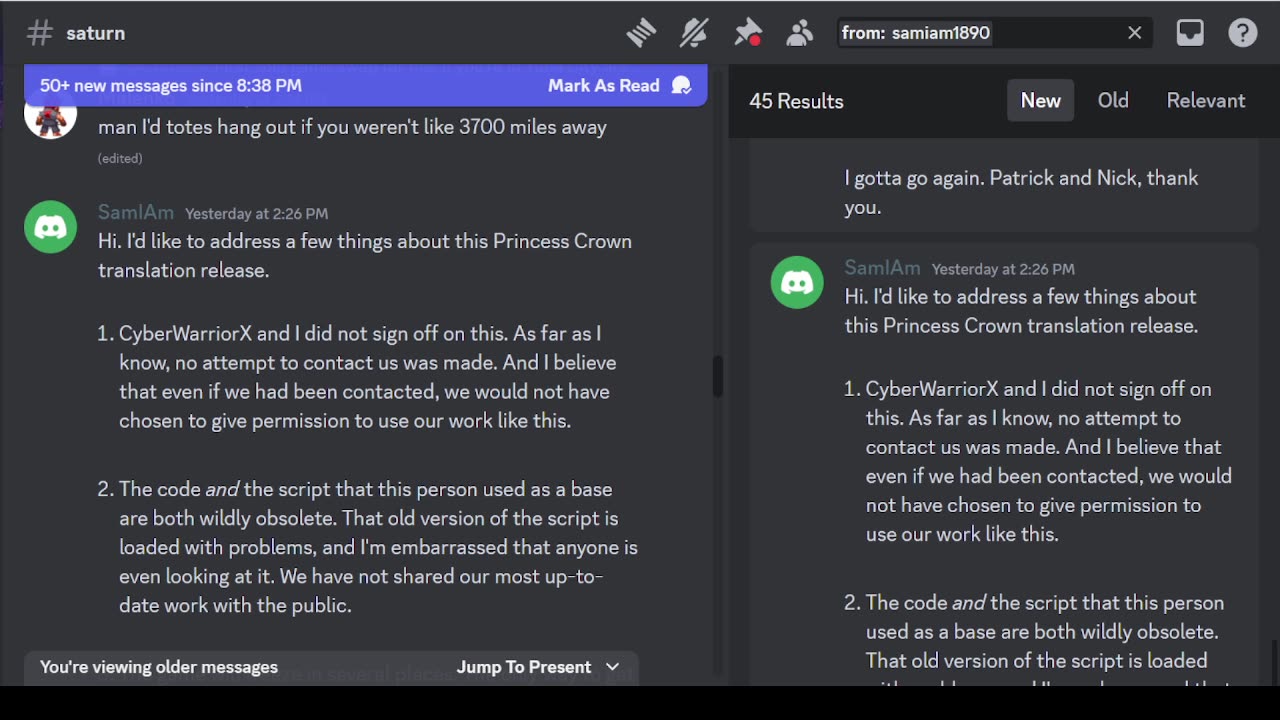Click Mark As Read button
This screenshot has width=1280, height=720.
(x=618, y=86)
